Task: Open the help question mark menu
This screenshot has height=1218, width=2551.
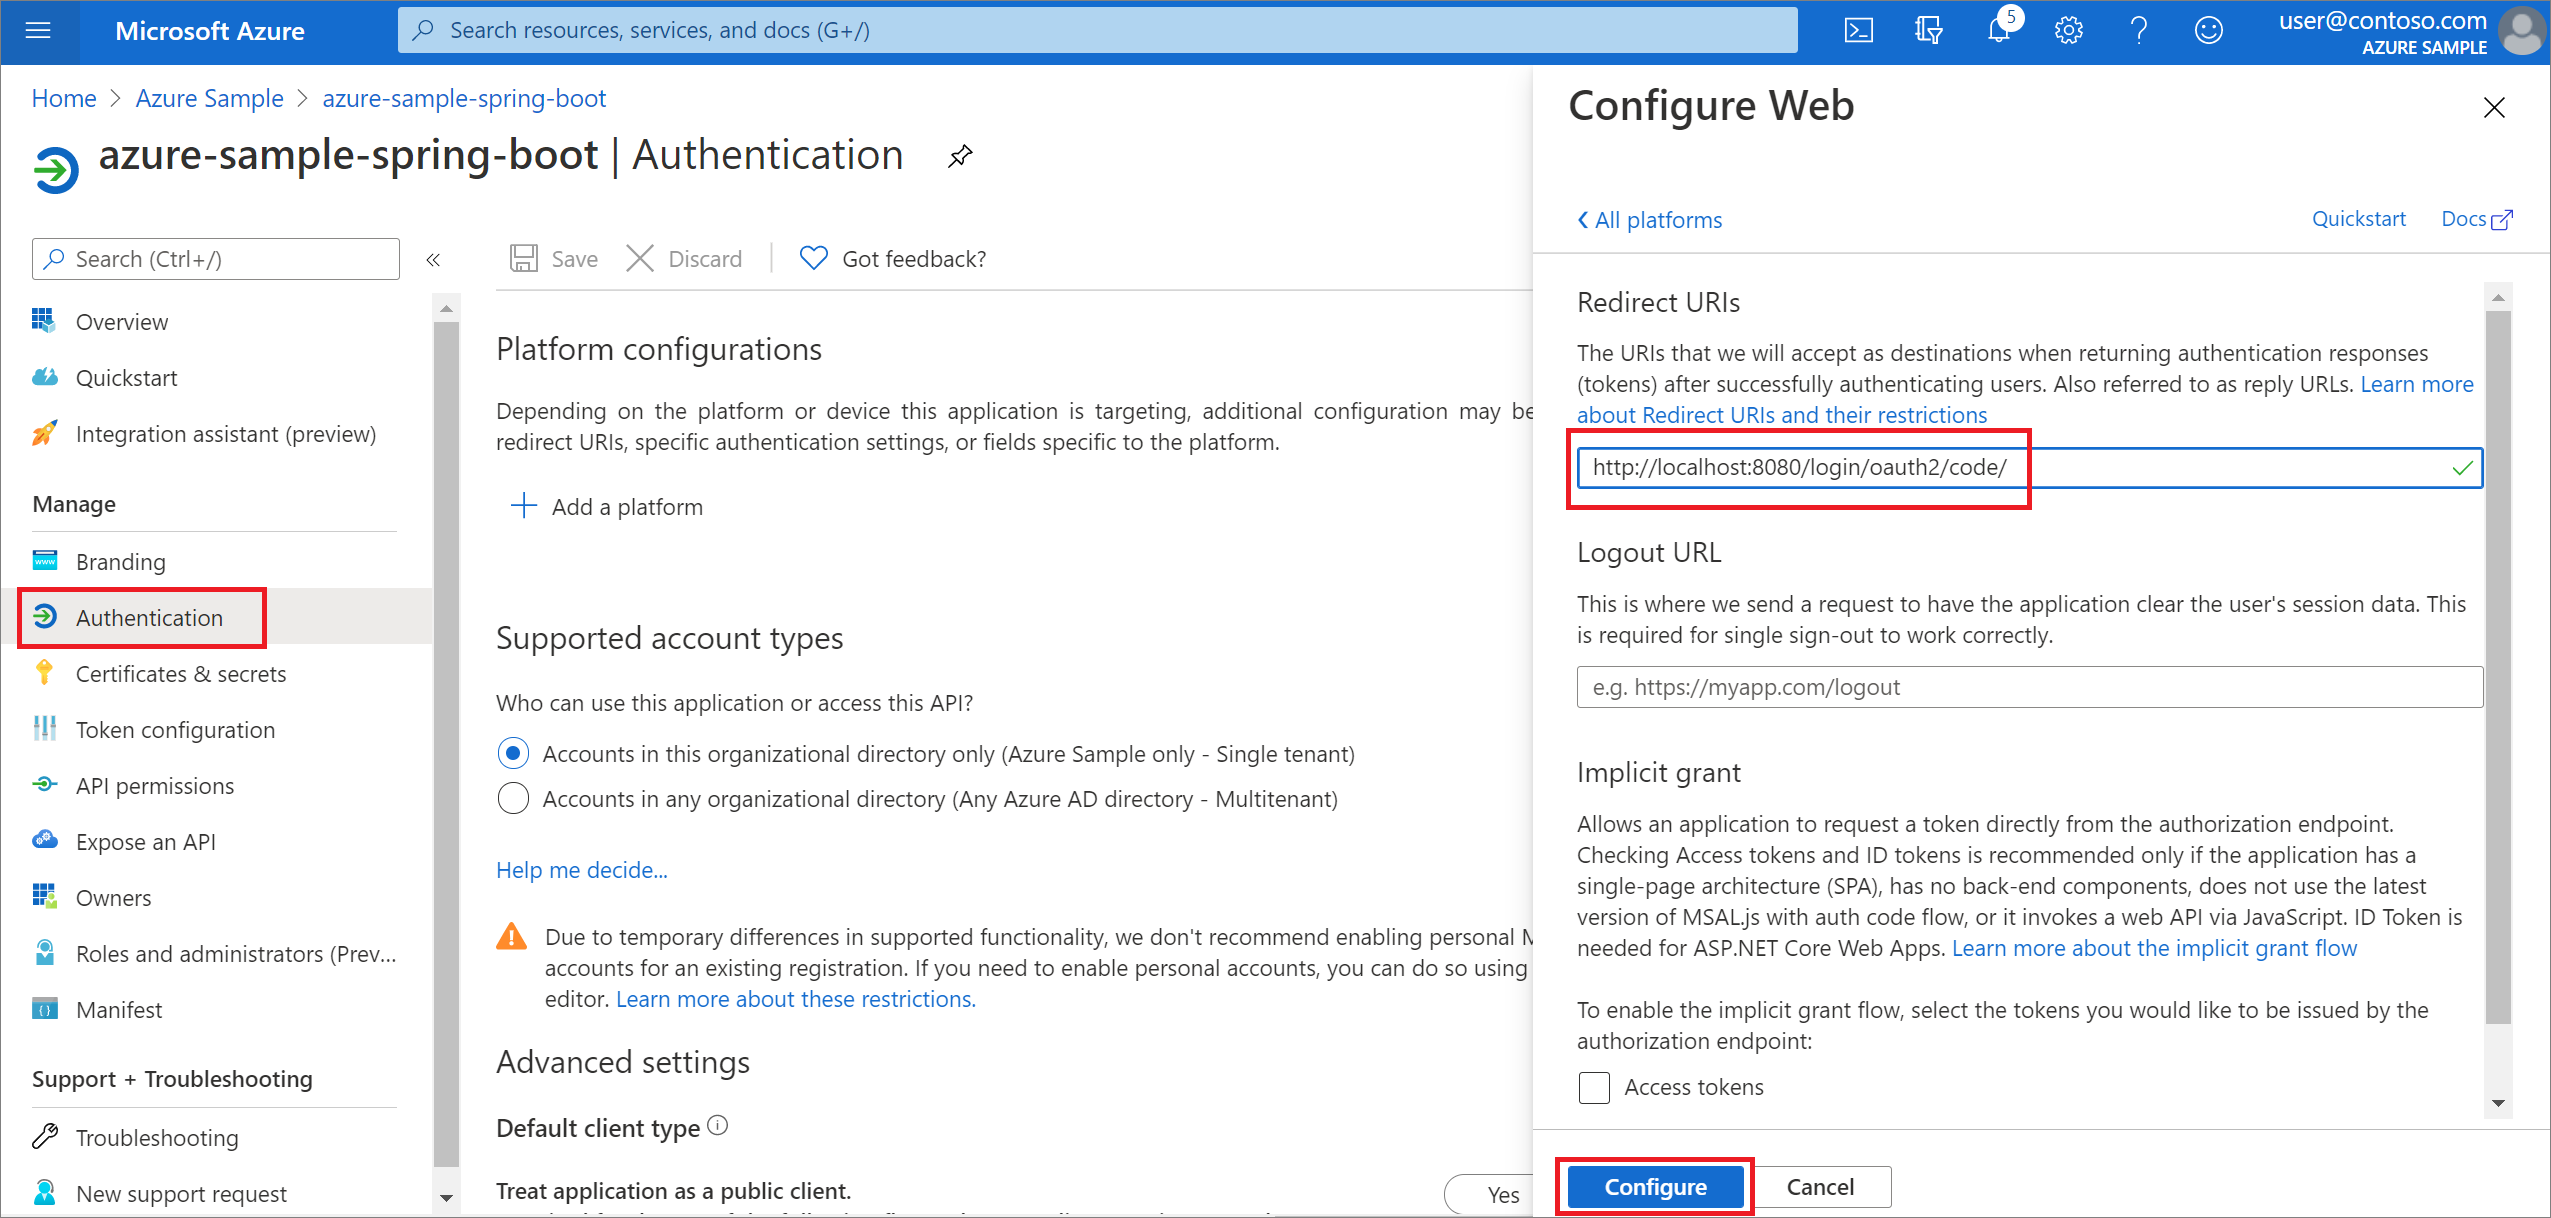Action: coord(2138,30)
